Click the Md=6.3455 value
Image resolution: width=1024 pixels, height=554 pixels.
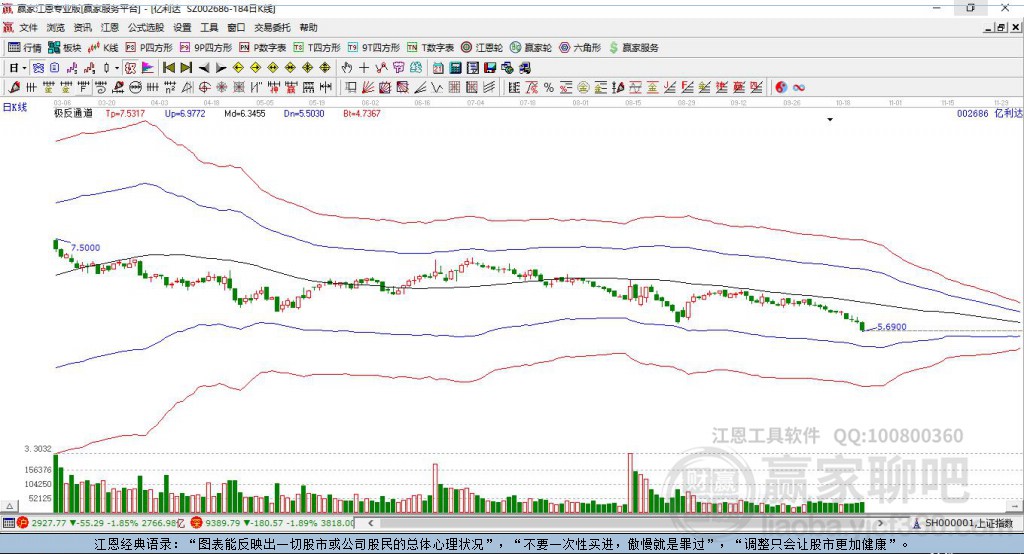pyautogui.click(x=245, y=114)
